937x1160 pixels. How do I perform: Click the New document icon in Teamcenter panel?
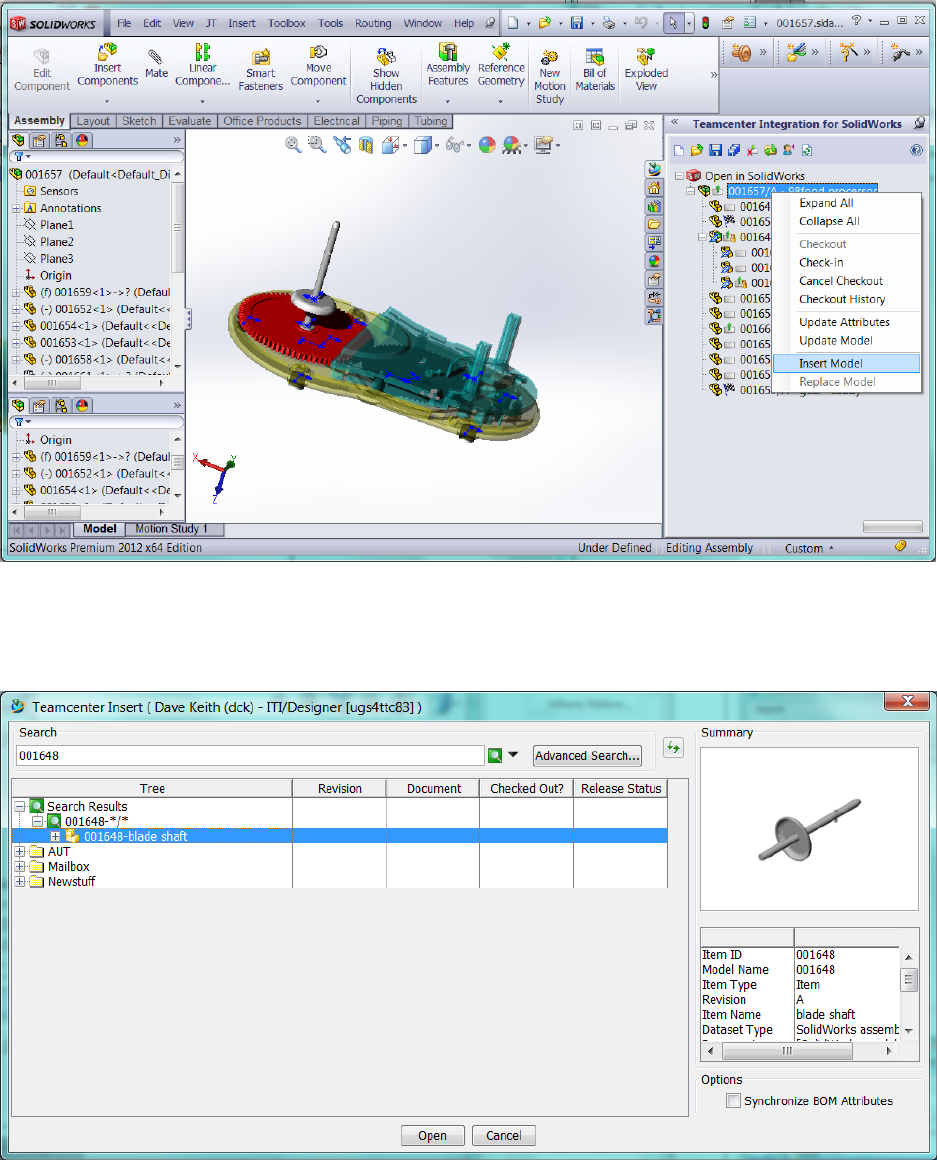679,150
